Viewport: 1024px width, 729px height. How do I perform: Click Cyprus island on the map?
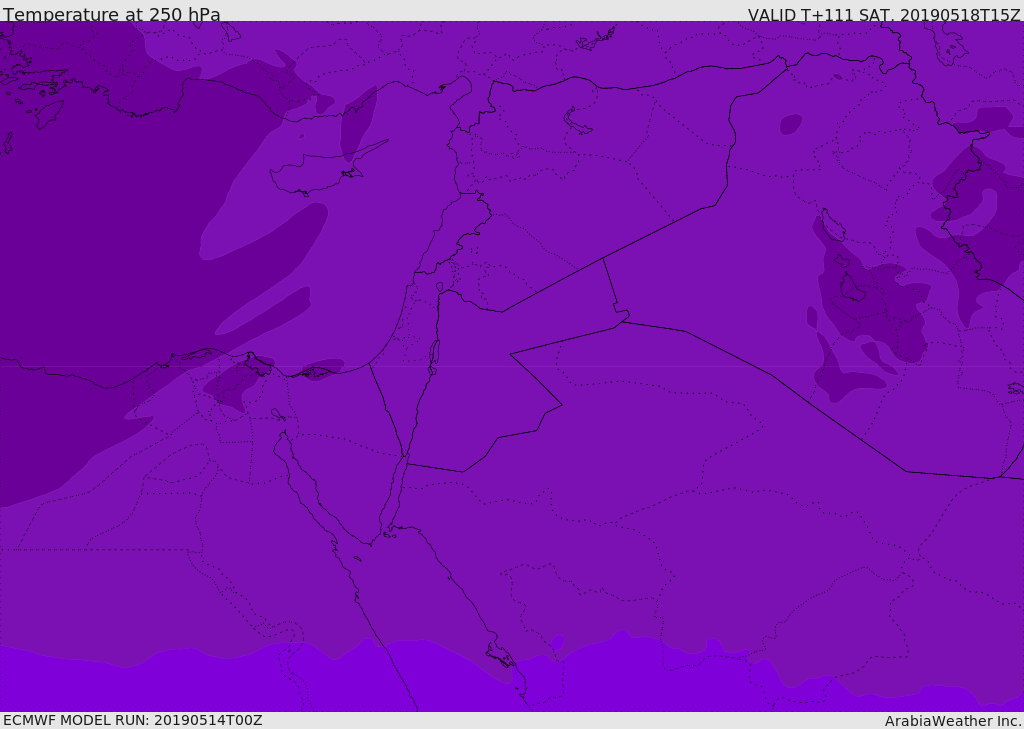320,171
